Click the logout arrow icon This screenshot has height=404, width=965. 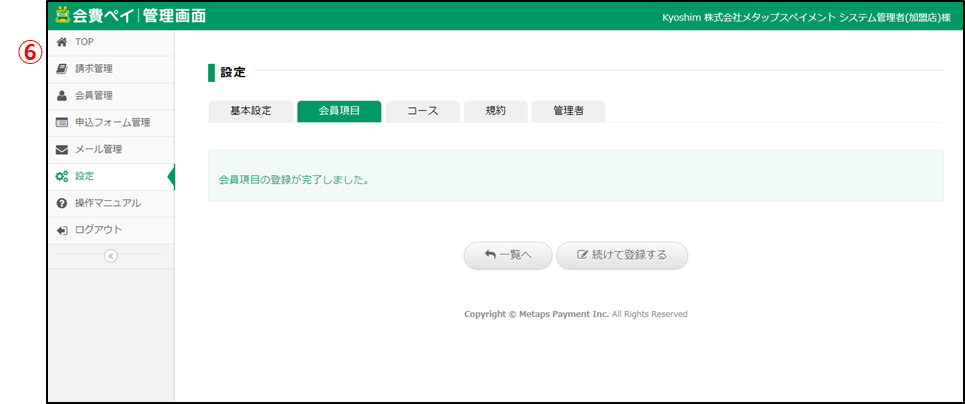tap(62, 230)
